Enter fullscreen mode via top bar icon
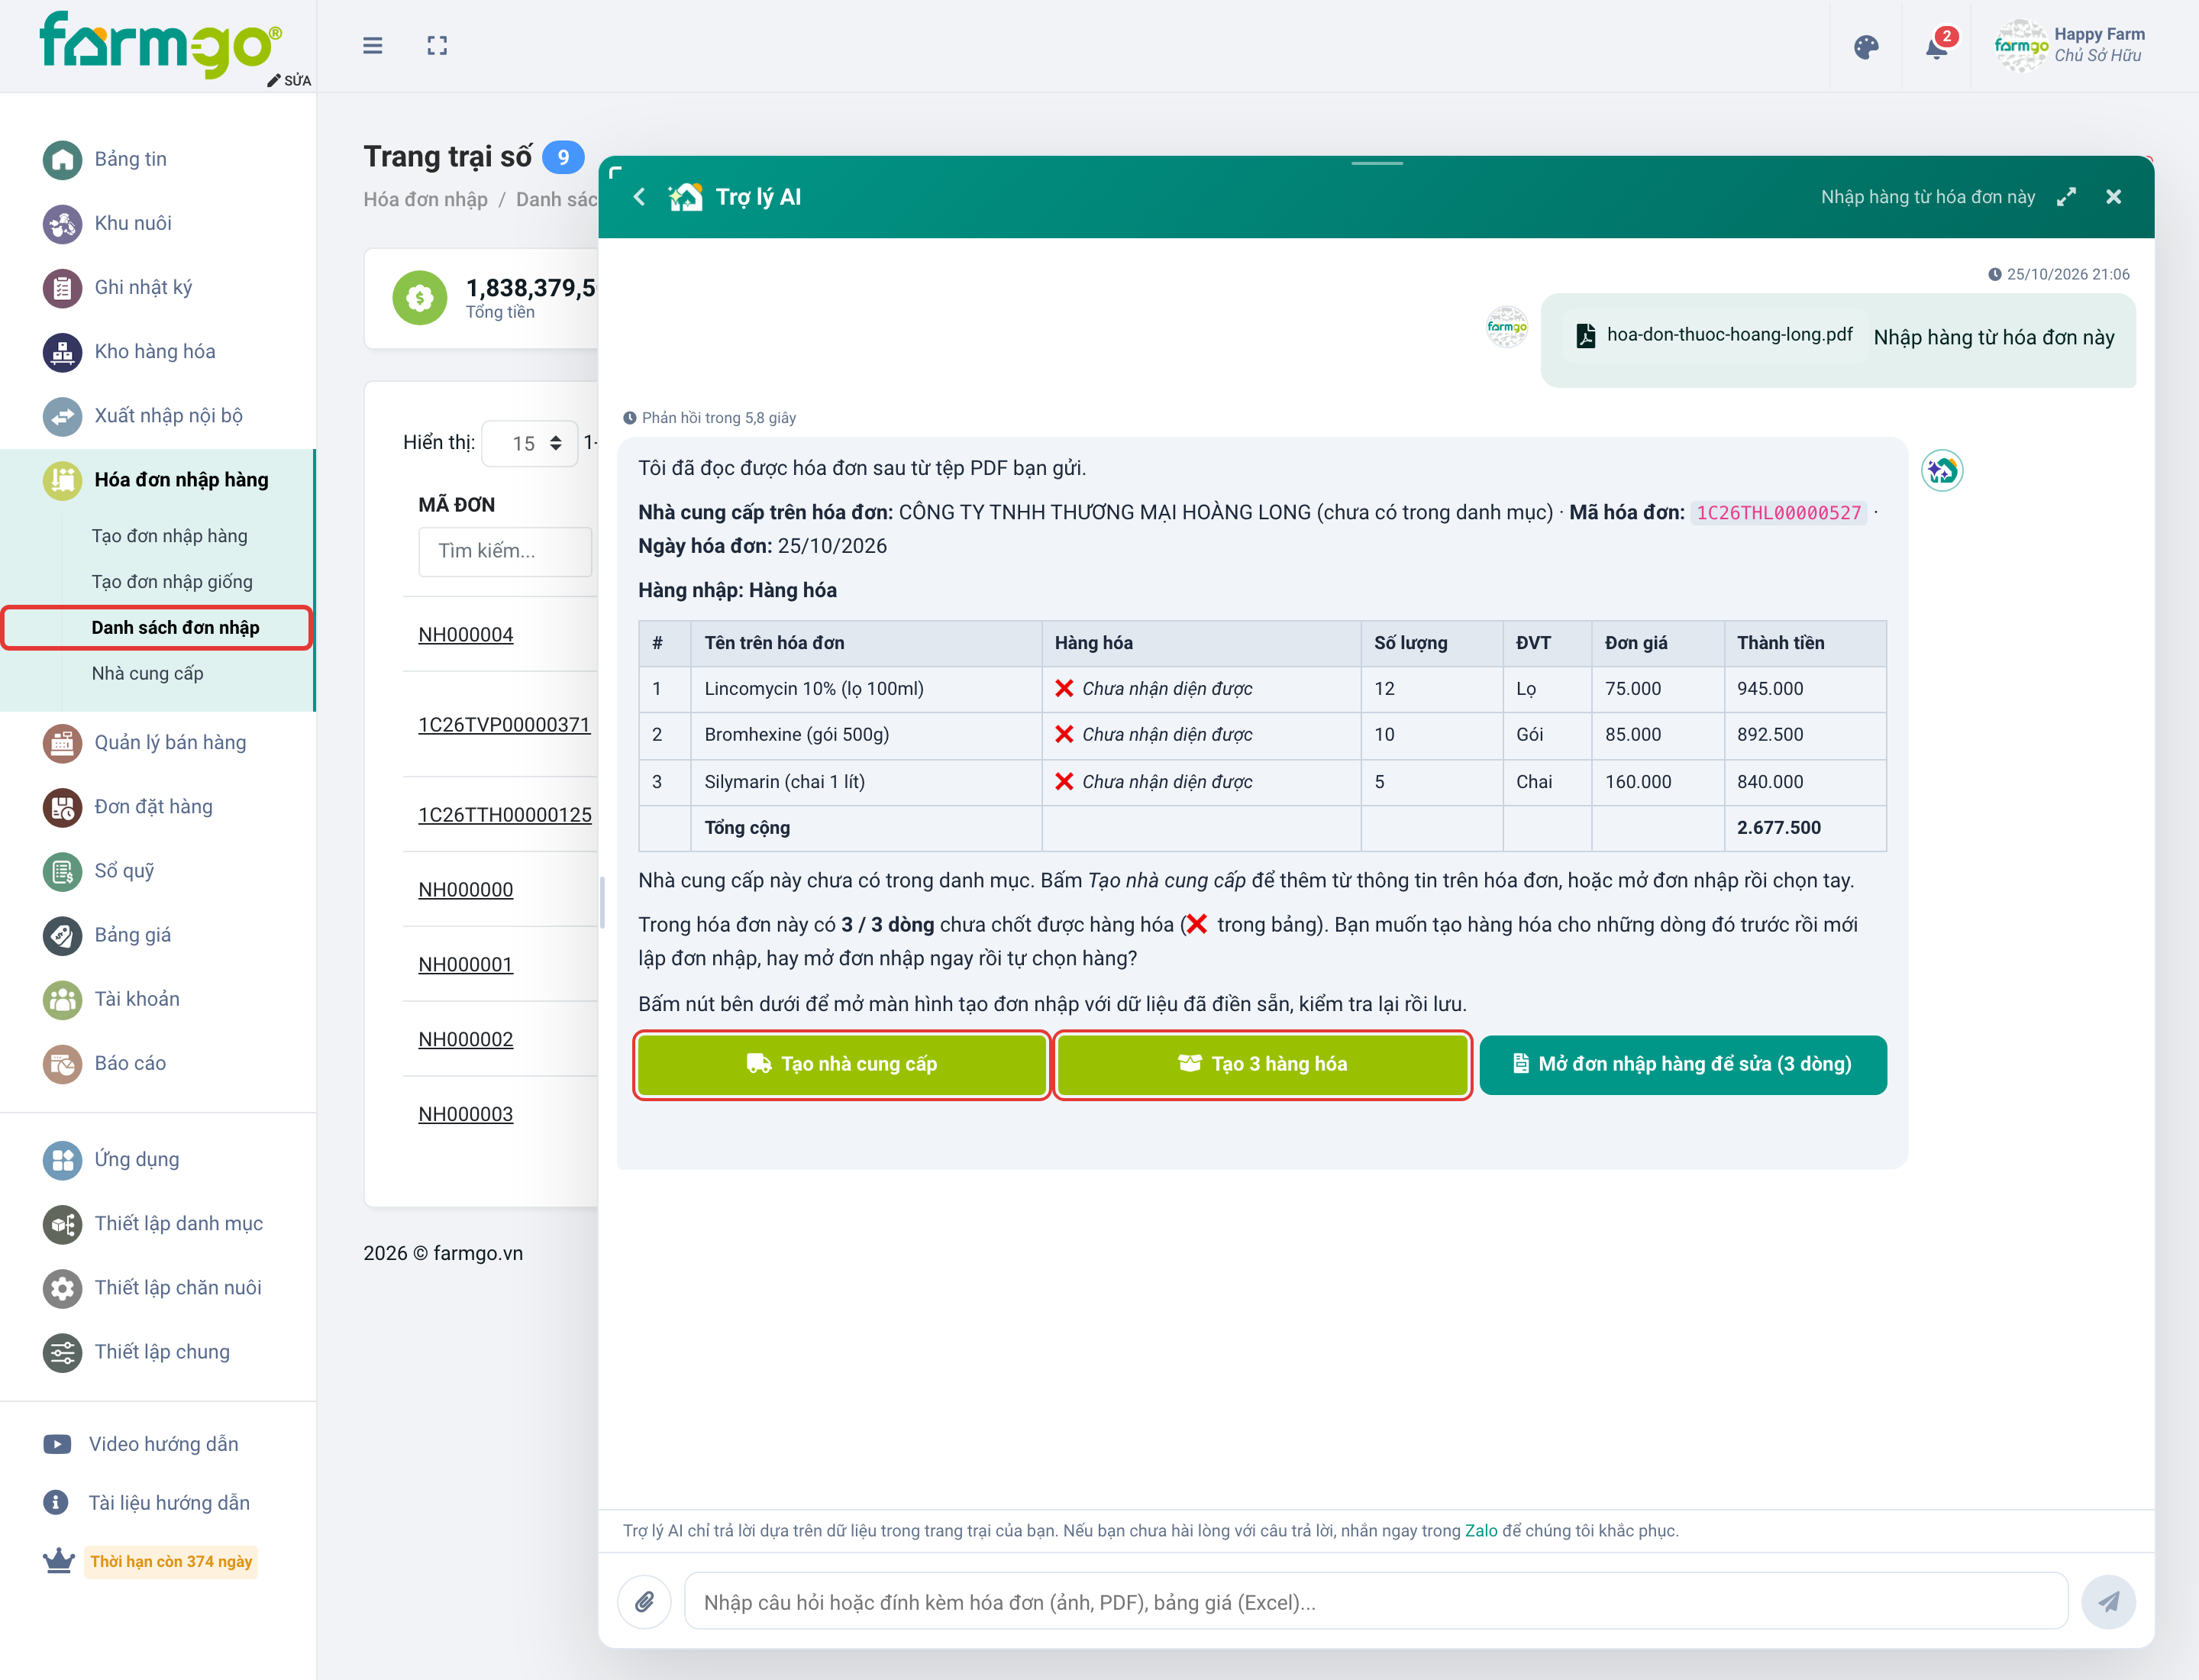This screenshot has height=1680, width=2199. click(437, 46)
